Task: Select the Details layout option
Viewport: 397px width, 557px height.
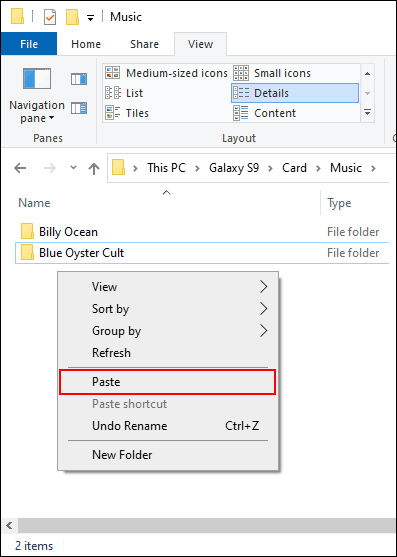Action: [x=295, y=93]
